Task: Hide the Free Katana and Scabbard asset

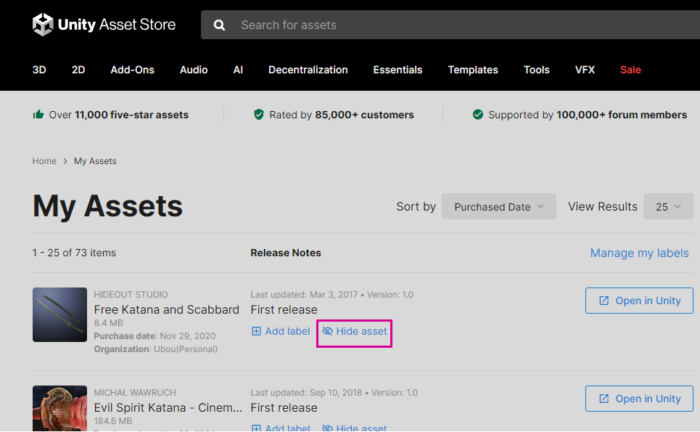Action: point(354,331)
